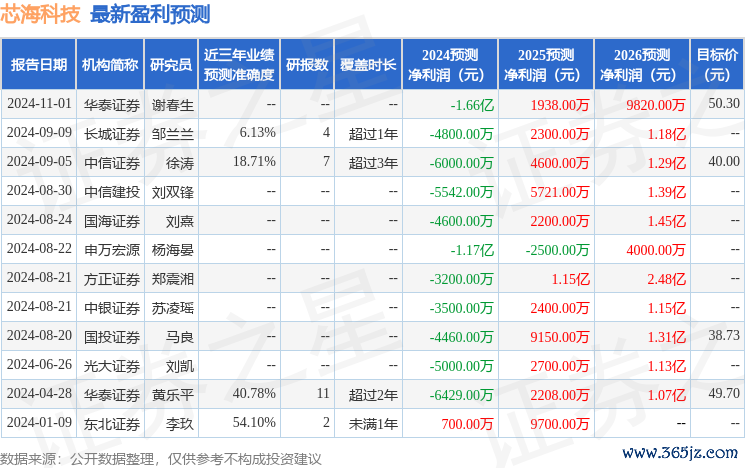
Task: Select the 研报数 column header
Action: [307, 64]
